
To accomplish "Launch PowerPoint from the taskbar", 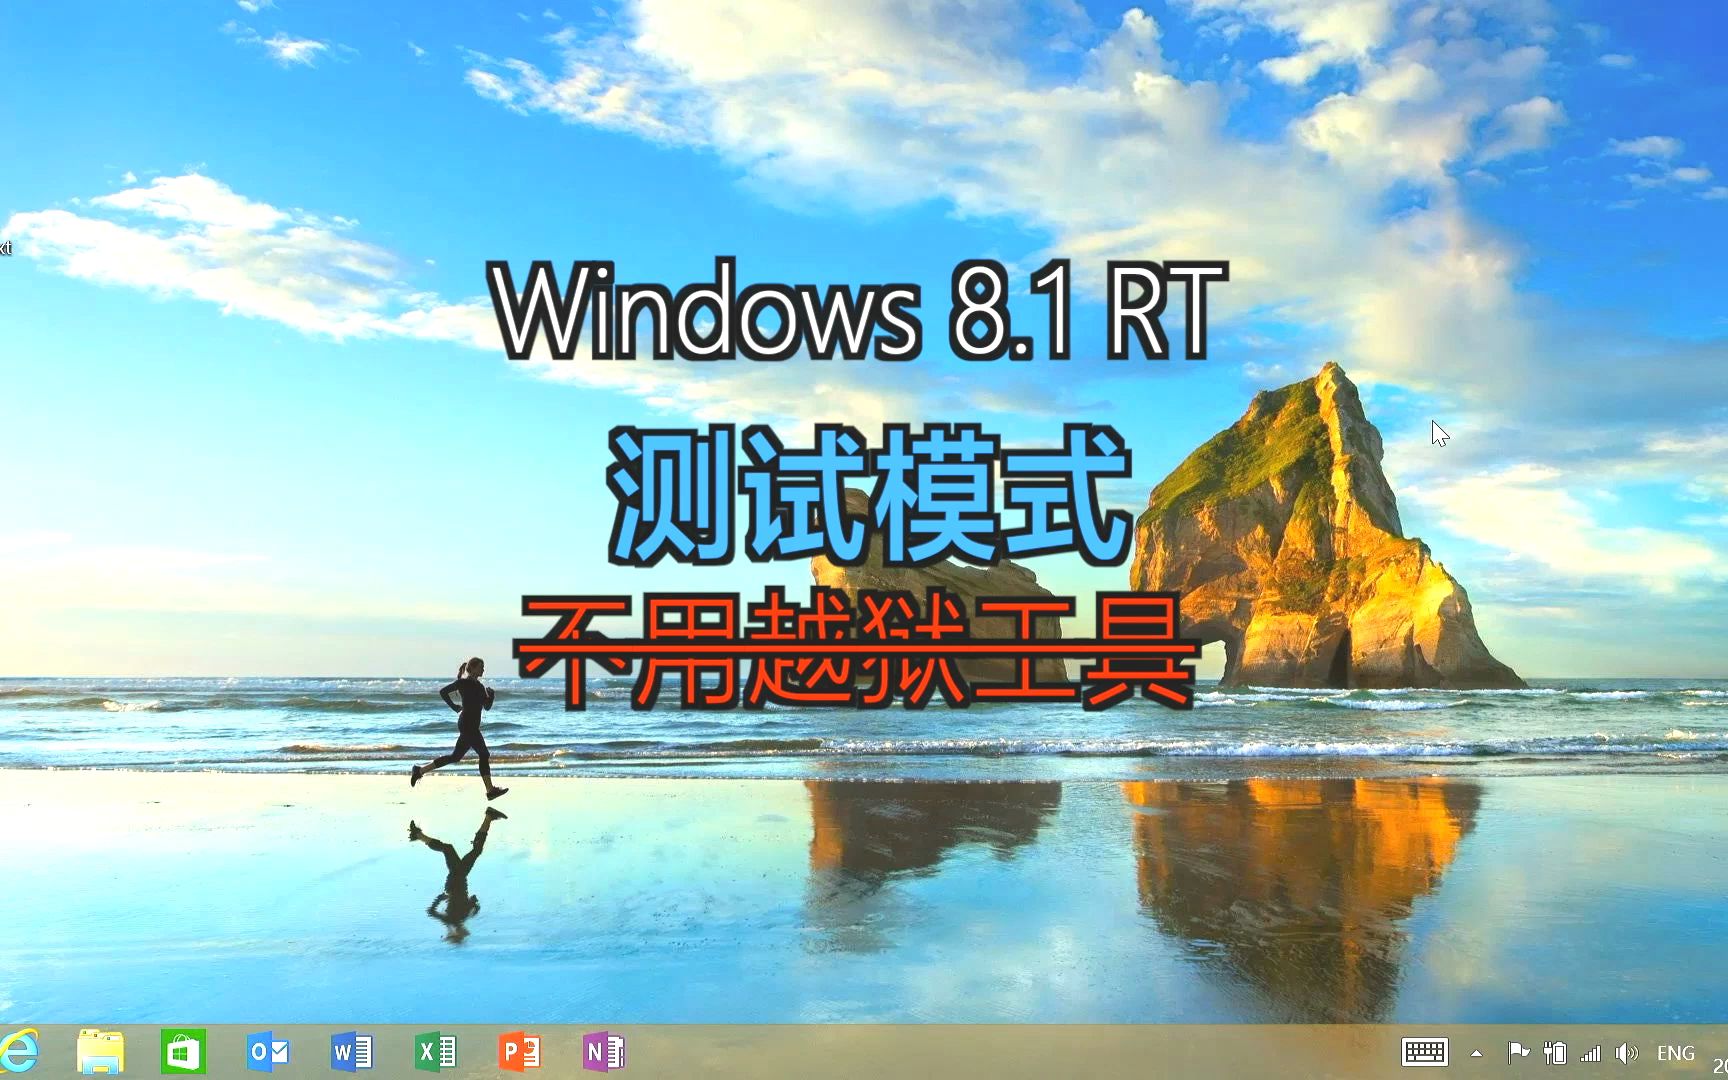I will 519,1053.
